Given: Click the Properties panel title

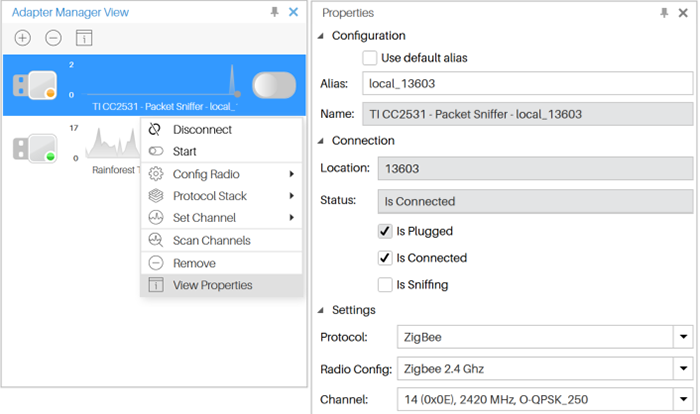Looking at the screenshot, I should (348, 13).
